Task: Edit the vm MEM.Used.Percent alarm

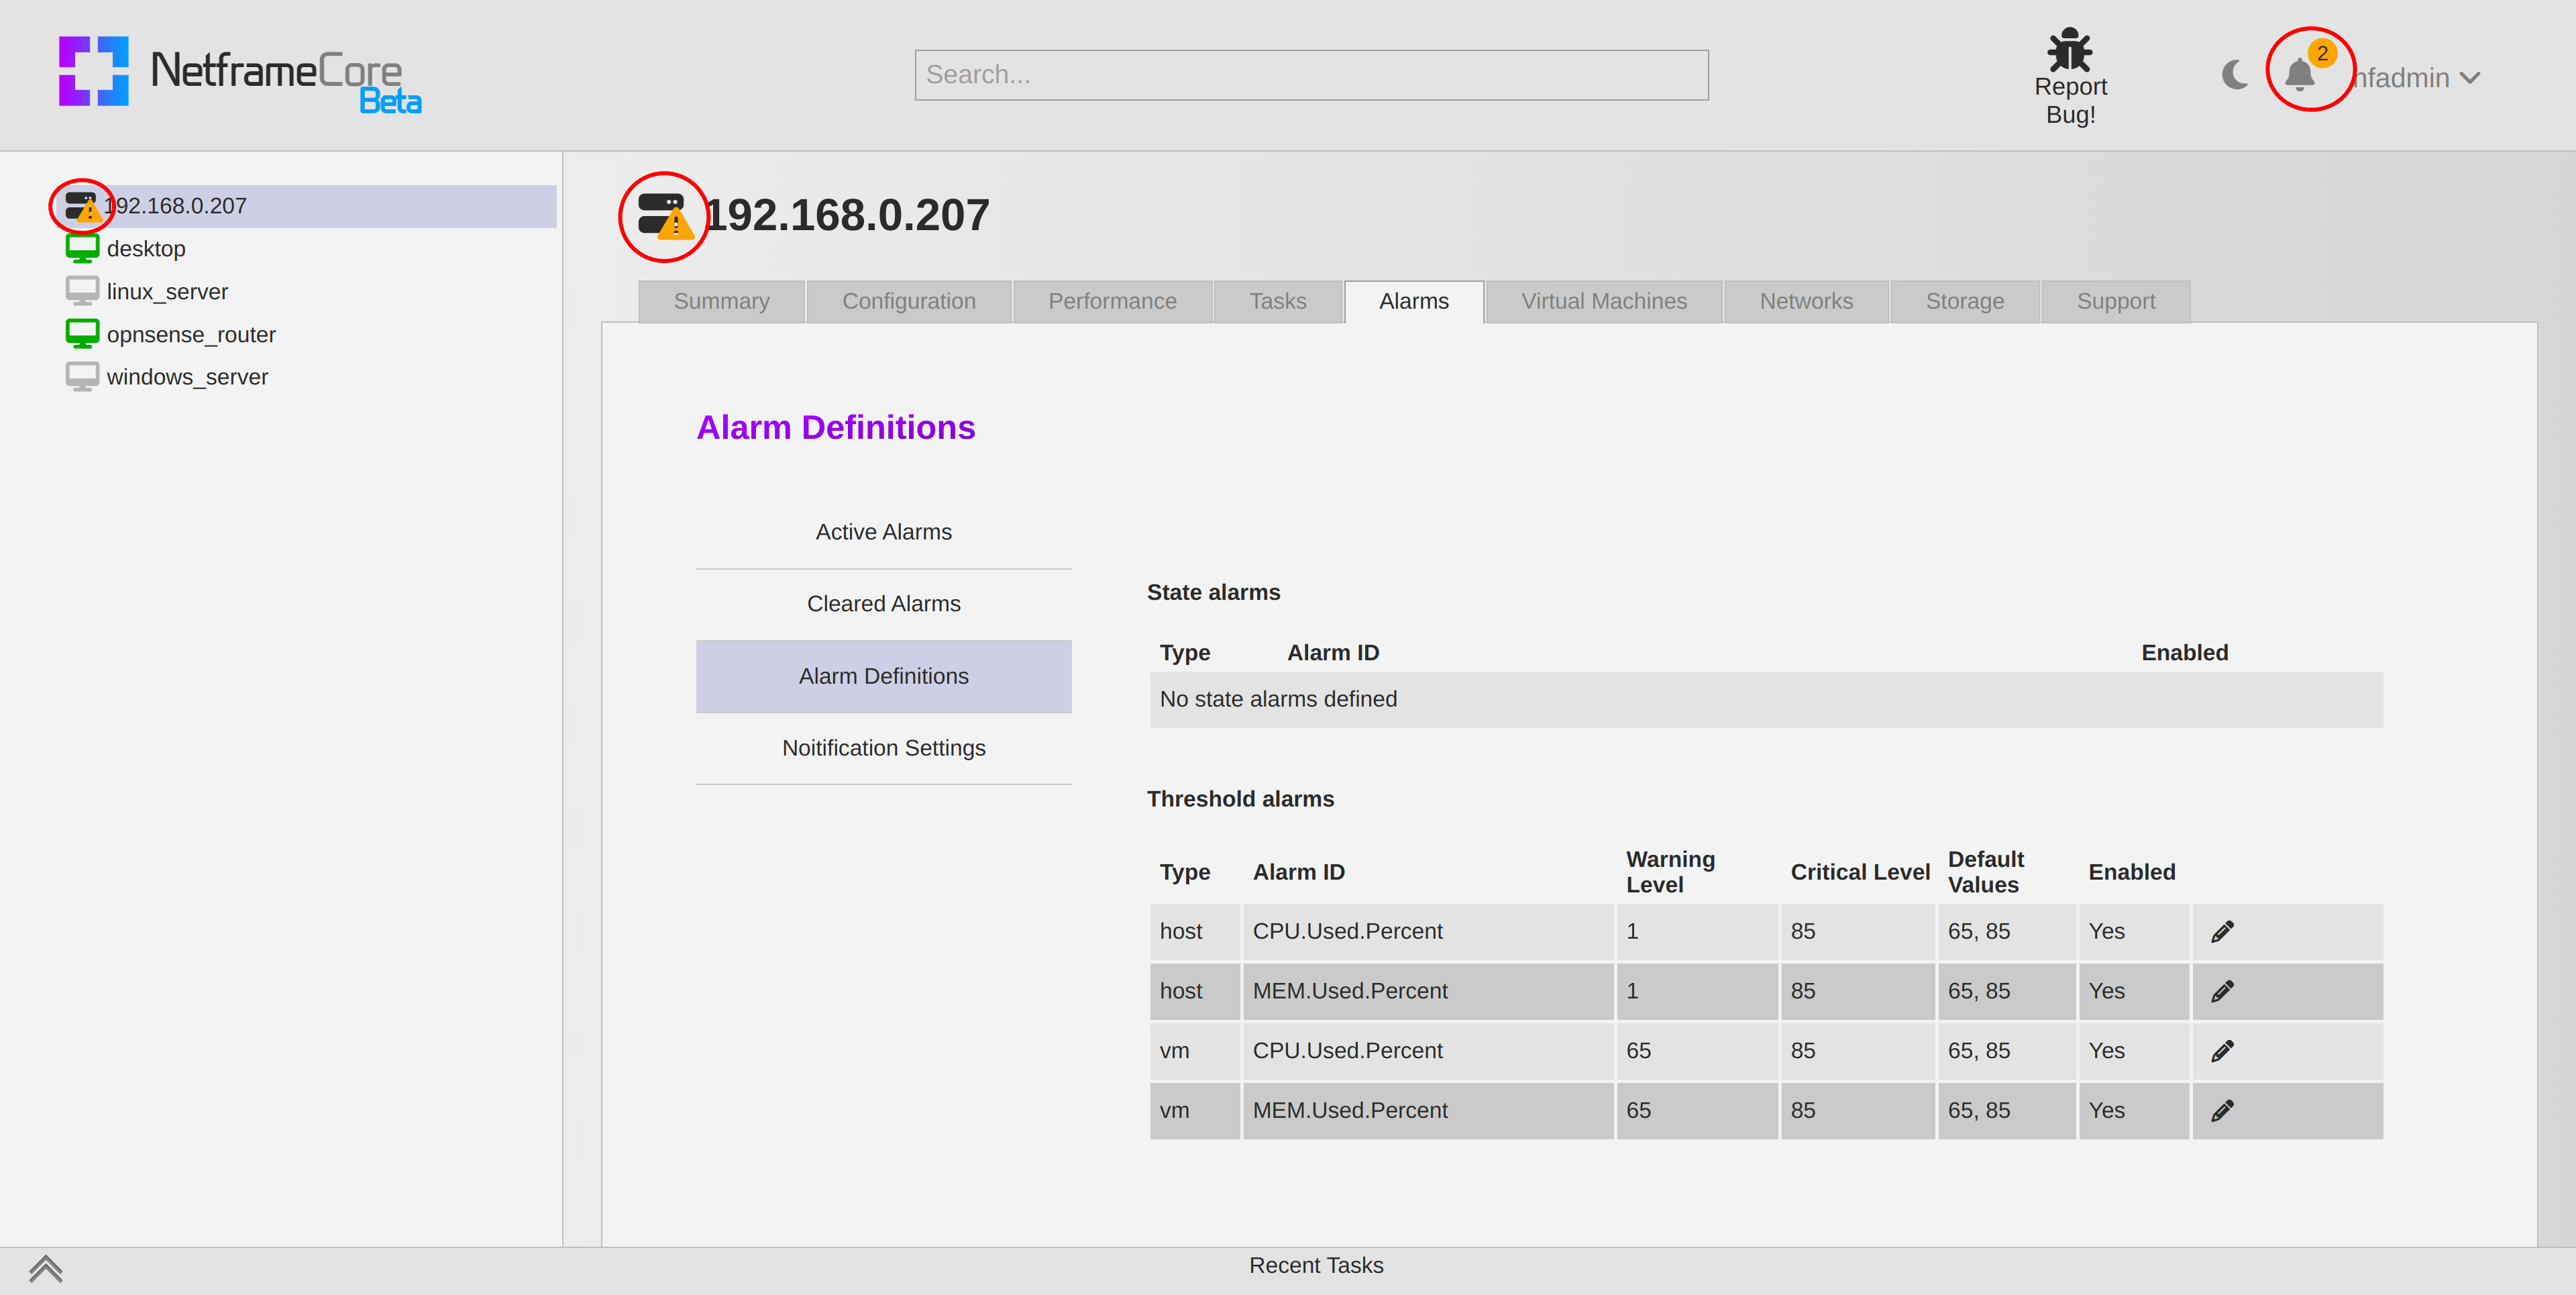Action: click(2222, 1111)
